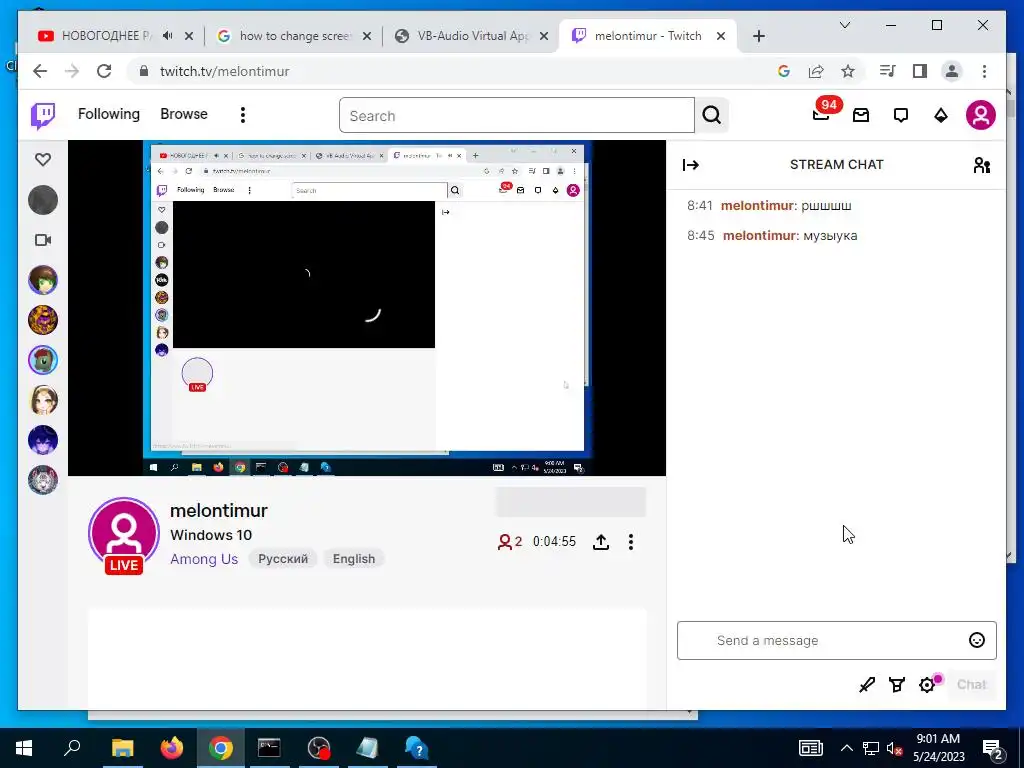Open a new Chrome tab
This screenshot has height=768, width=1024.
click(758, 36)
